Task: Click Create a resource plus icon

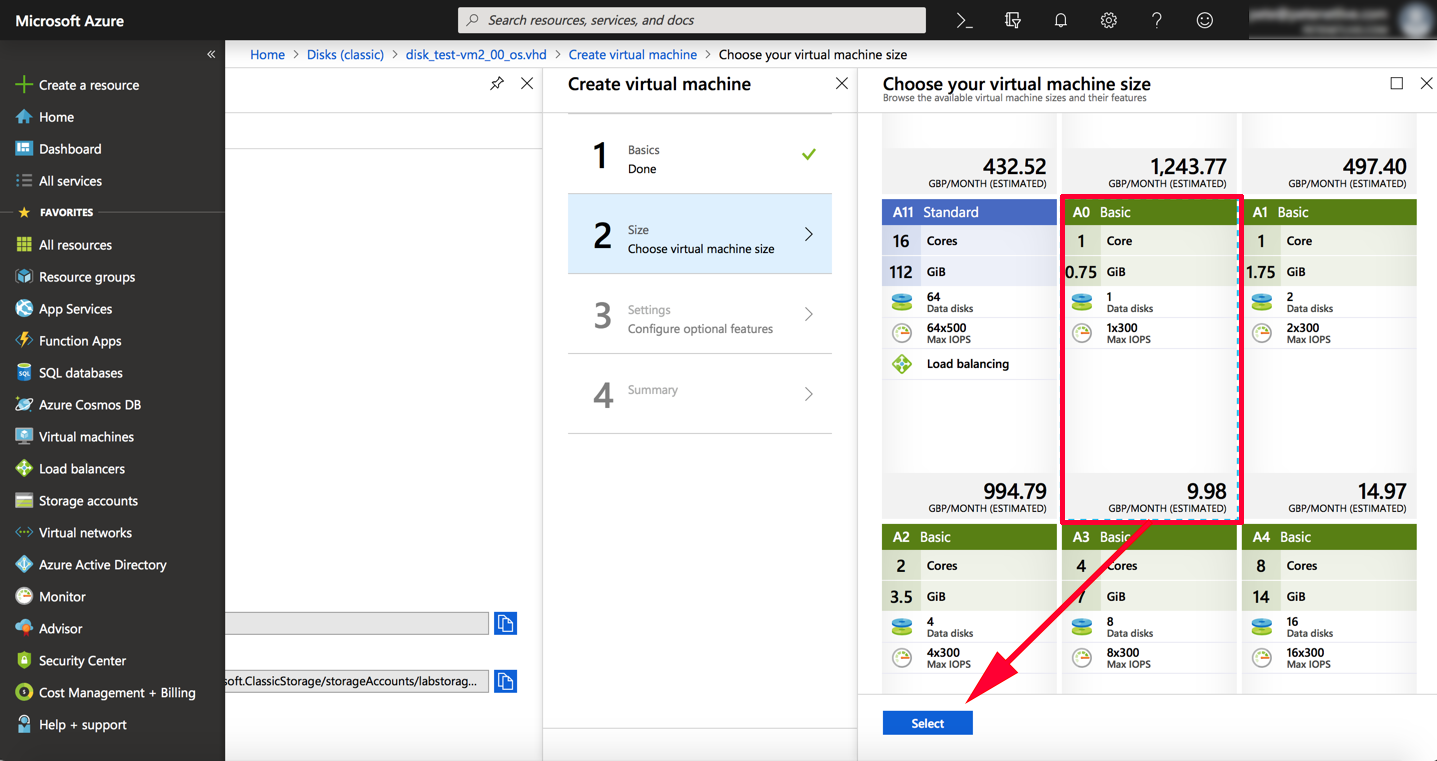Action: (x=24, y=85)
